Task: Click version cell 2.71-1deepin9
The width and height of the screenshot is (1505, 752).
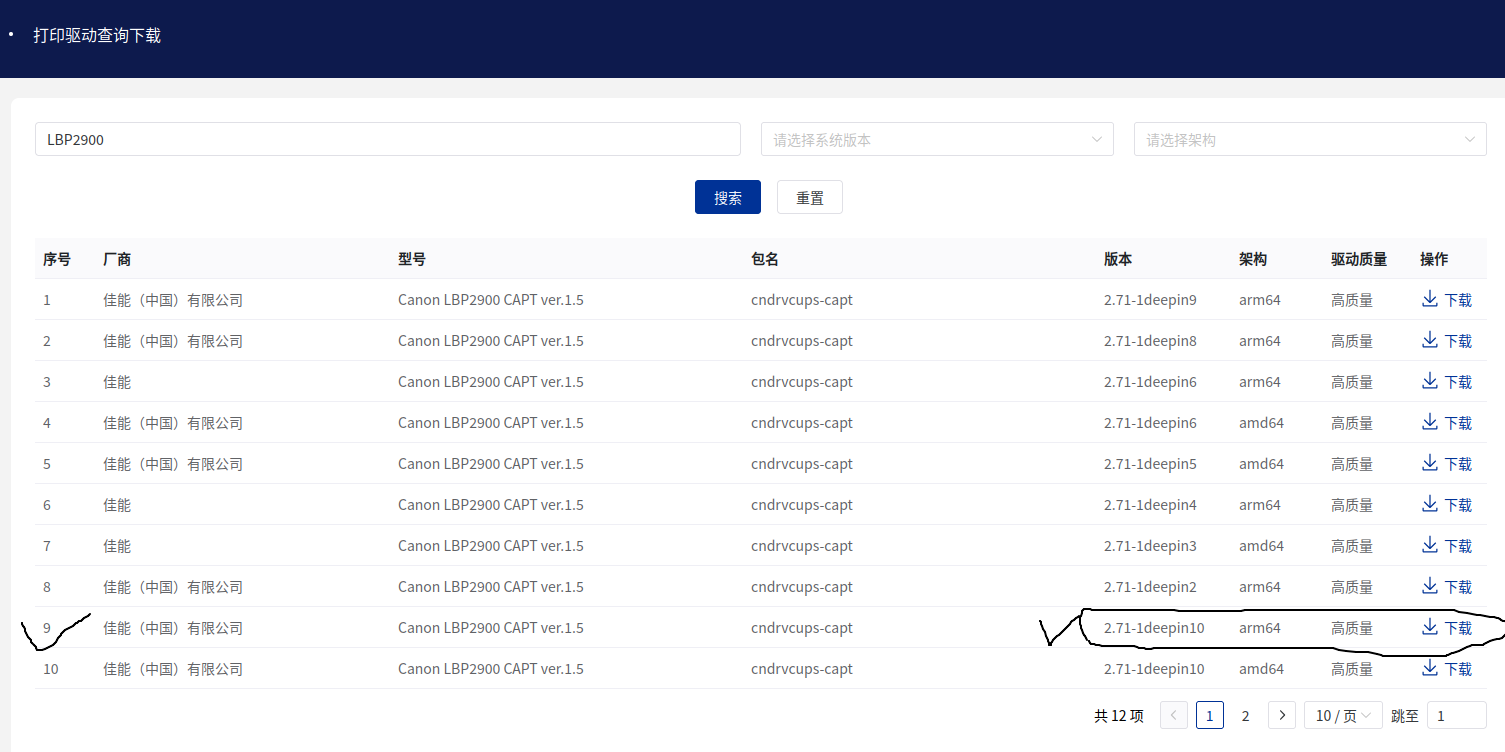Action: (x=1150, y=300)
